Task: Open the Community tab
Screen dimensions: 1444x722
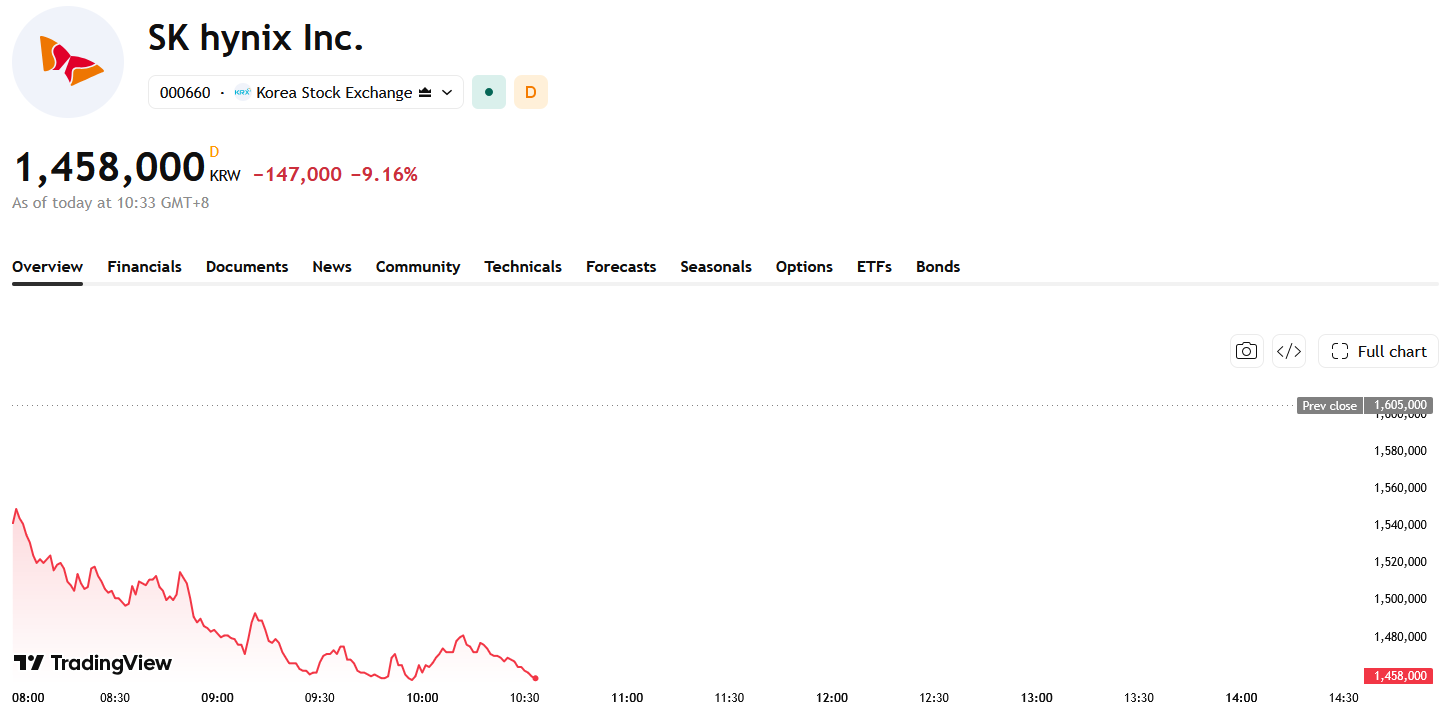Action: [x=418, y=267]
